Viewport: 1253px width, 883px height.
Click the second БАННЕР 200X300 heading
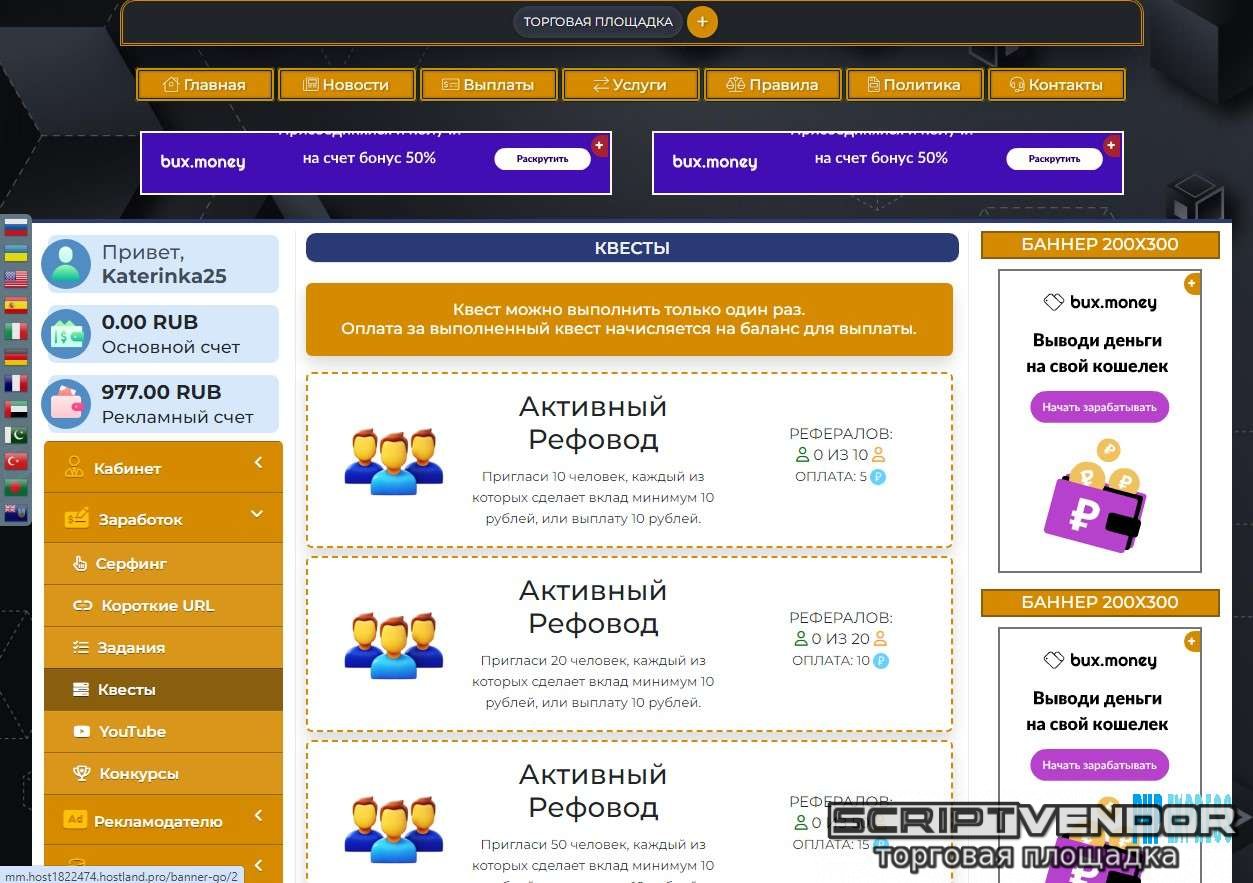point(1100,603)
